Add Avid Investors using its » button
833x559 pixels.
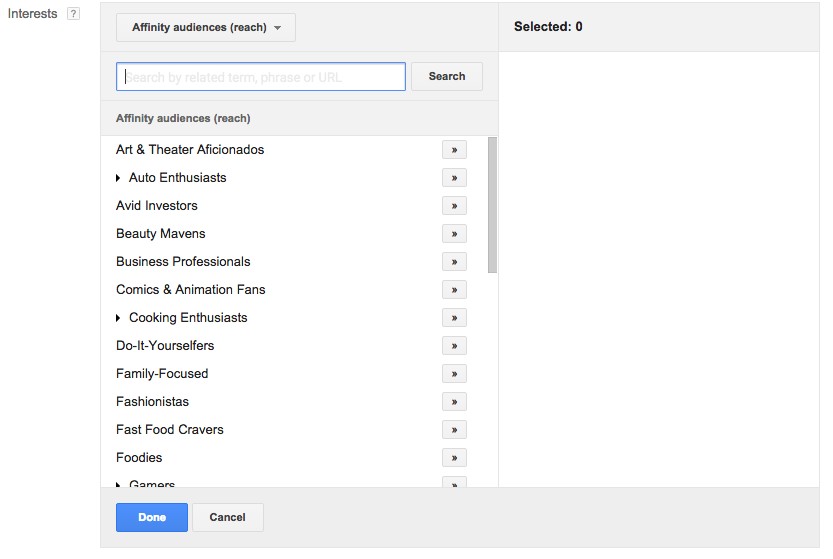[454, 206]
